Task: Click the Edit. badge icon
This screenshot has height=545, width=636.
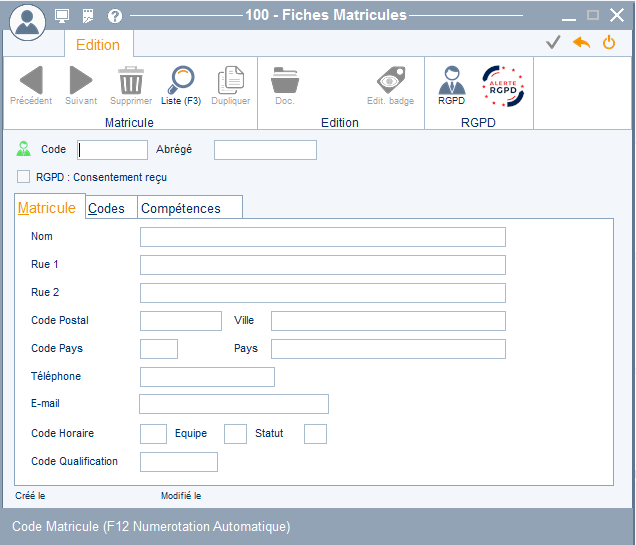Action: coord(390,80)
